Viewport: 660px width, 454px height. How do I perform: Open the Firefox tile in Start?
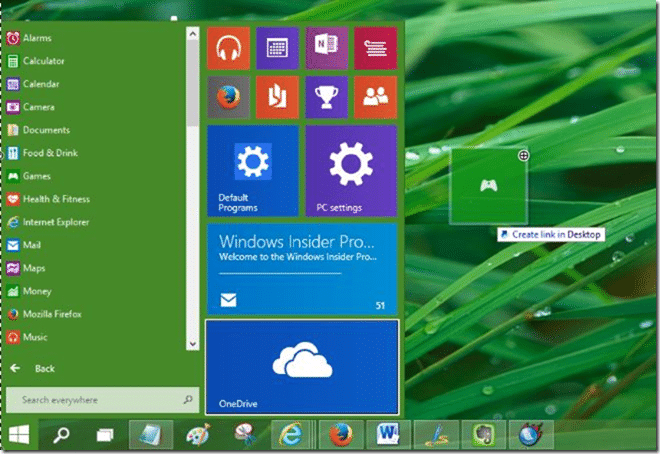click(229, 97)
